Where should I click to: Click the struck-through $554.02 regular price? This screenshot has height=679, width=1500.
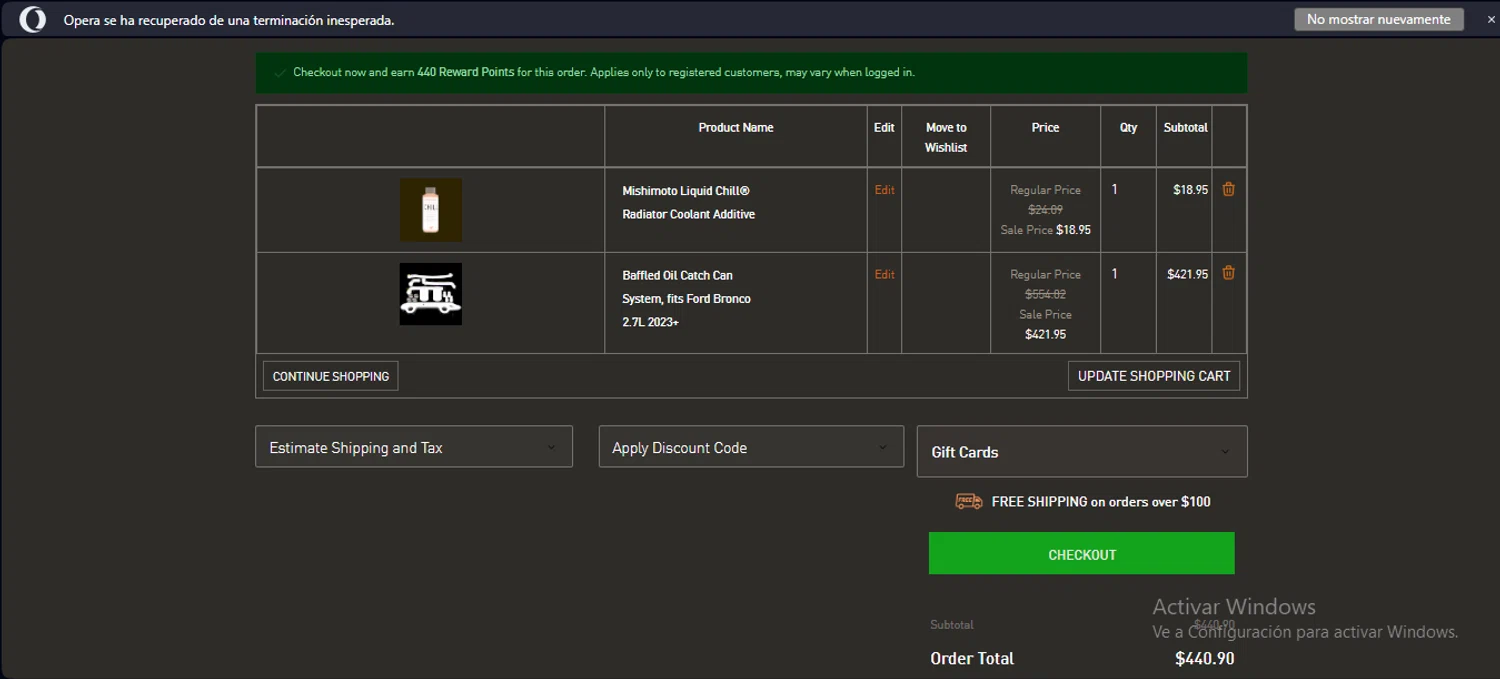[x=1045, y=294]
